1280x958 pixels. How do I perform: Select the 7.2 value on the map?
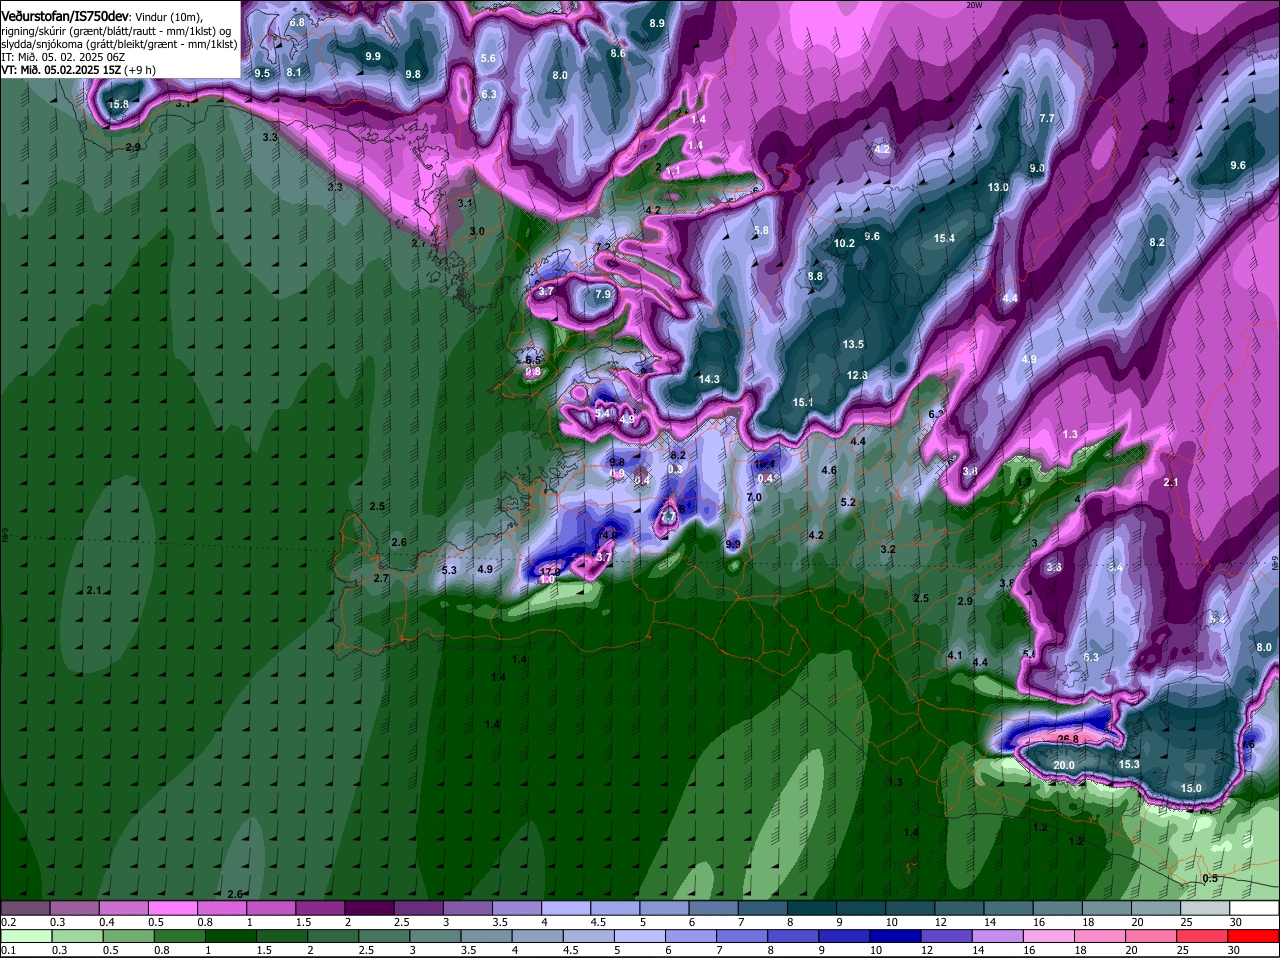click(x=602, y=247)
